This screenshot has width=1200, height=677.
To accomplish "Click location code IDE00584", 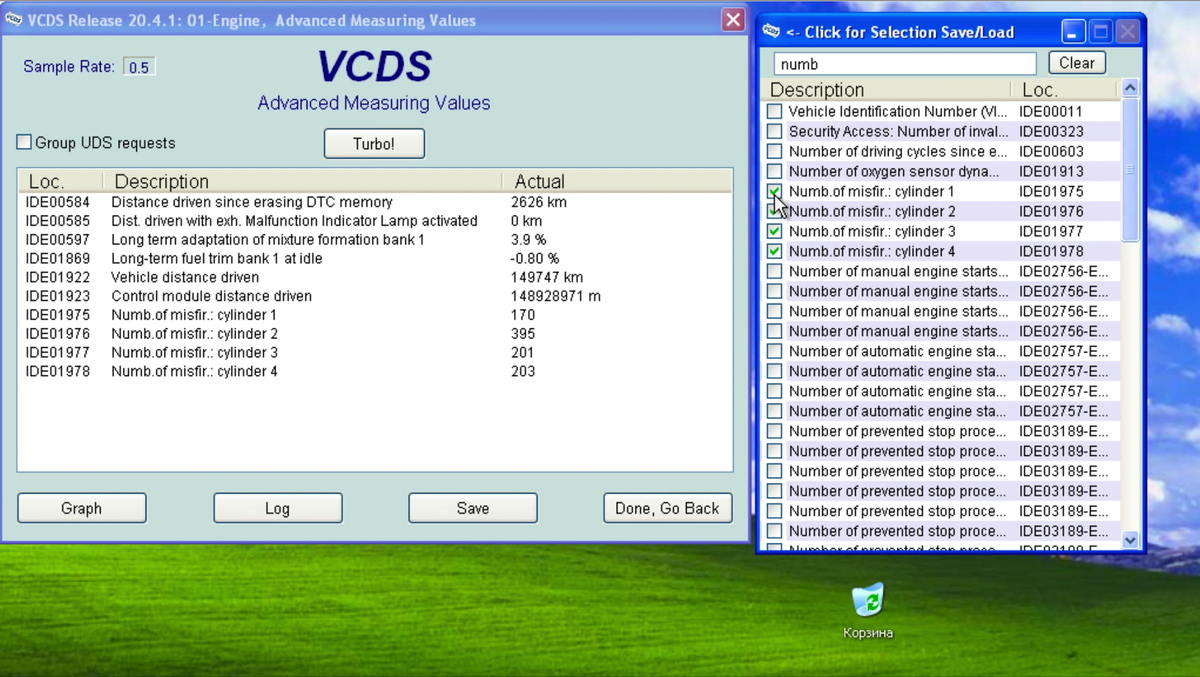I will pos(58,202).
